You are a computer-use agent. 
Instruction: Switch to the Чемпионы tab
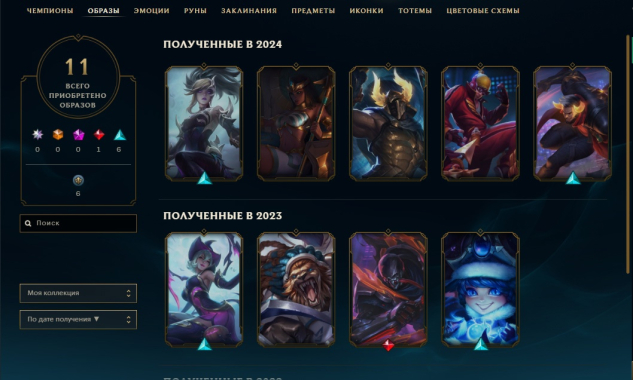click(x=50, y=11)
